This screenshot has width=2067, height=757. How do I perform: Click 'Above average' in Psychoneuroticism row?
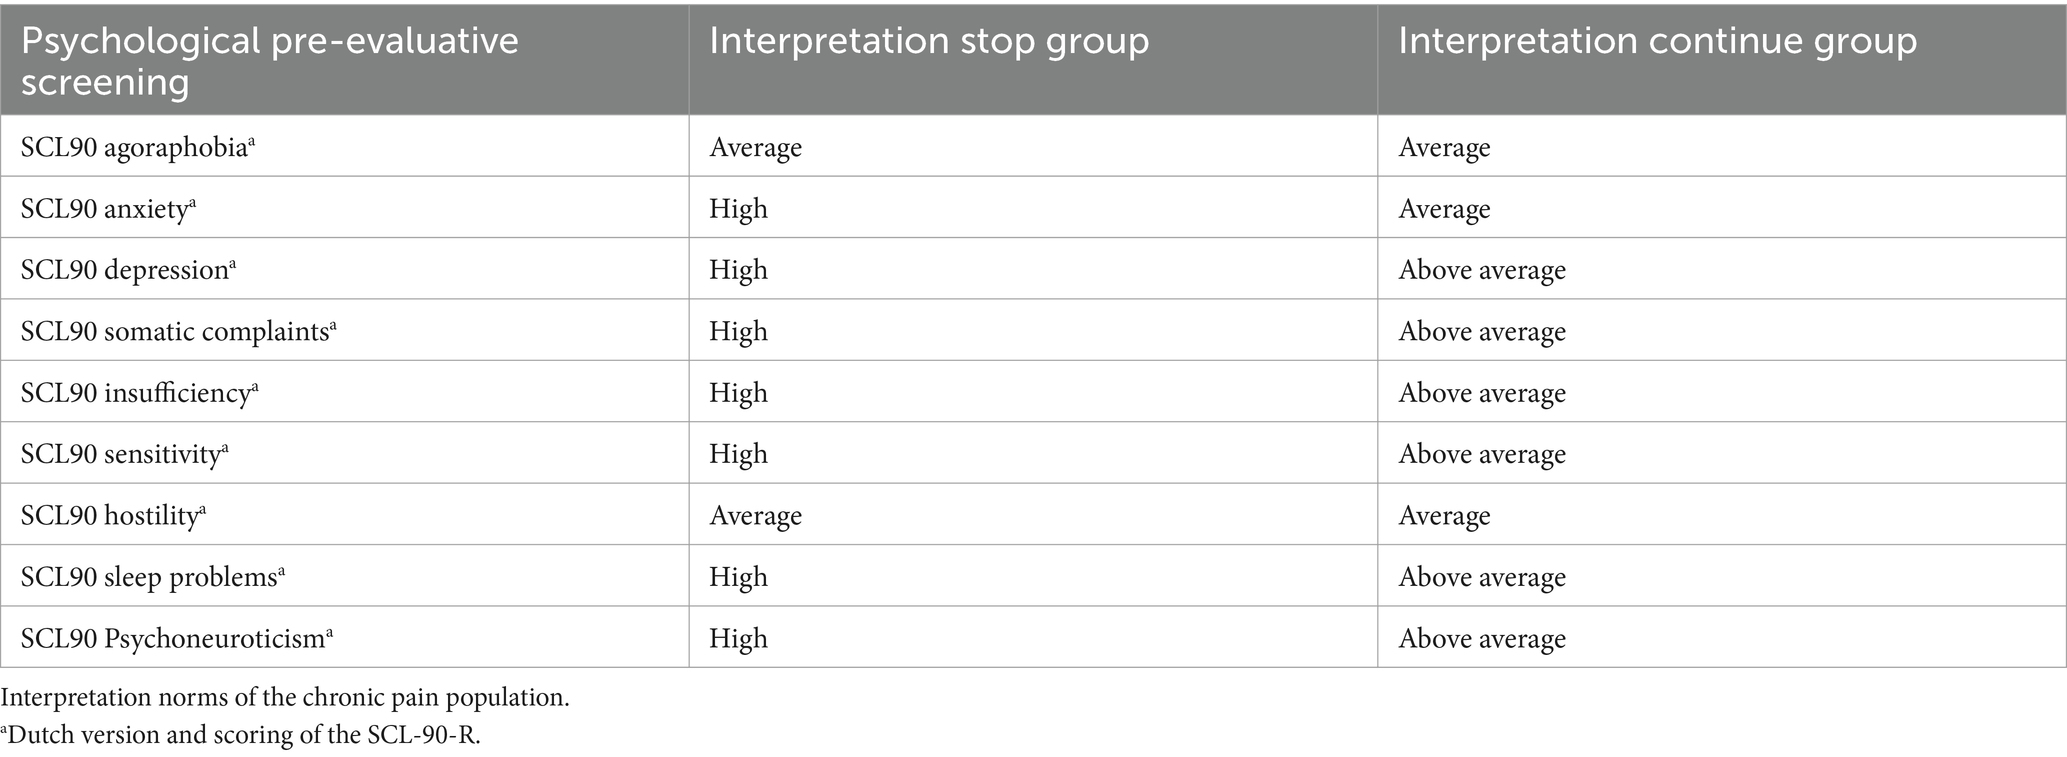tap(1482, 638)
